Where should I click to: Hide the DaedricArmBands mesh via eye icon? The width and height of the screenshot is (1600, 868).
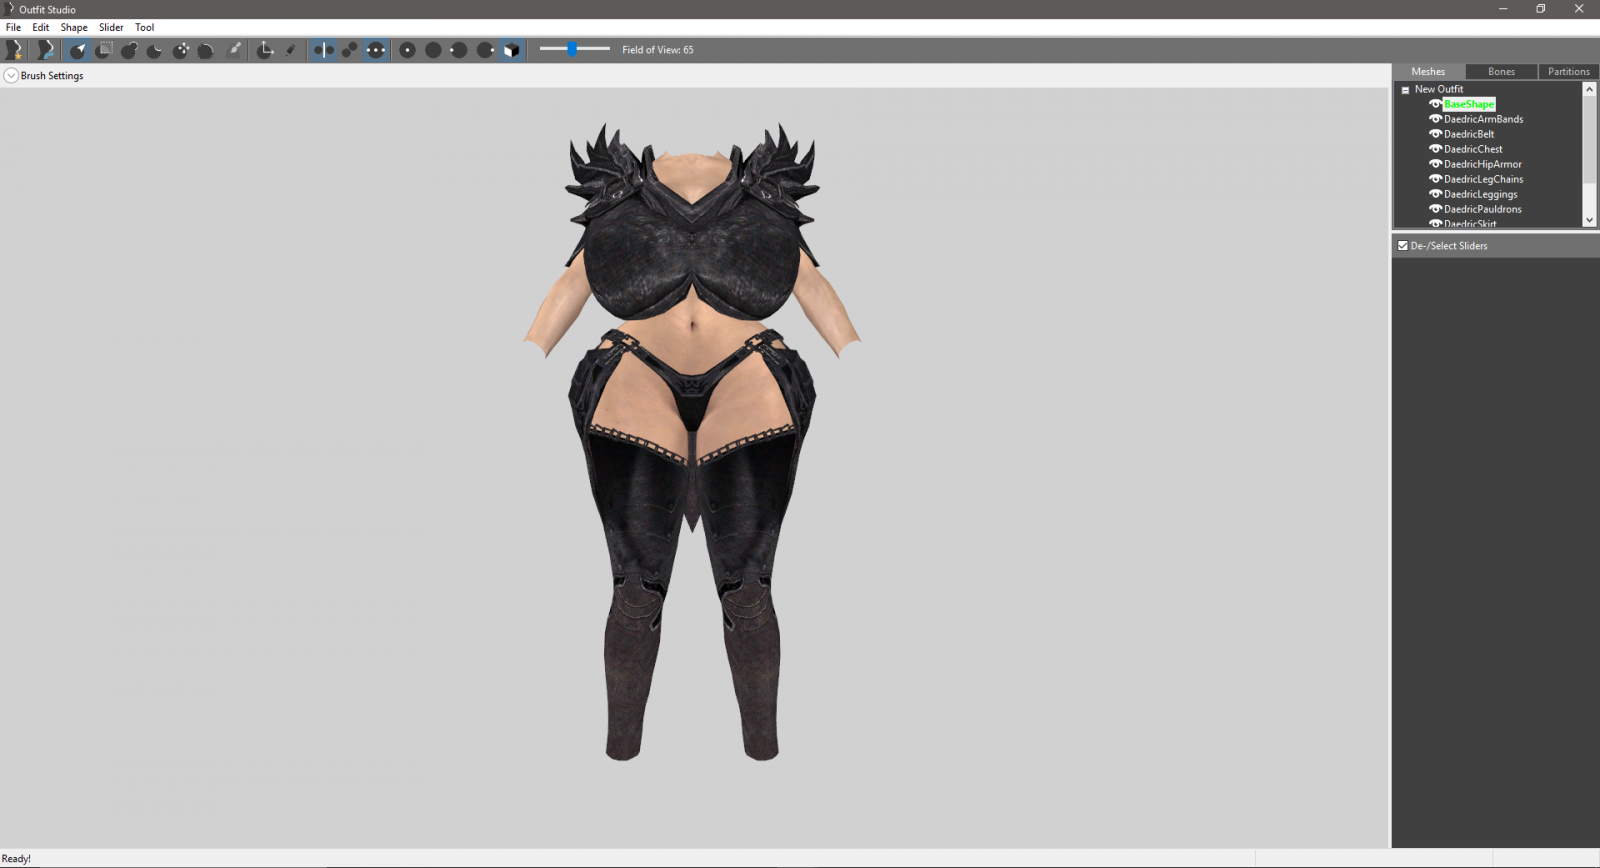[1435, 119]
